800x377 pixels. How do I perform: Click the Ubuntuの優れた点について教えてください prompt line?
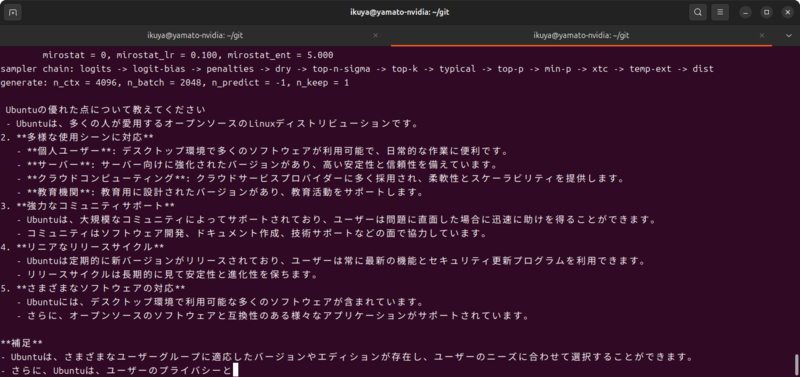pos(106,110)
